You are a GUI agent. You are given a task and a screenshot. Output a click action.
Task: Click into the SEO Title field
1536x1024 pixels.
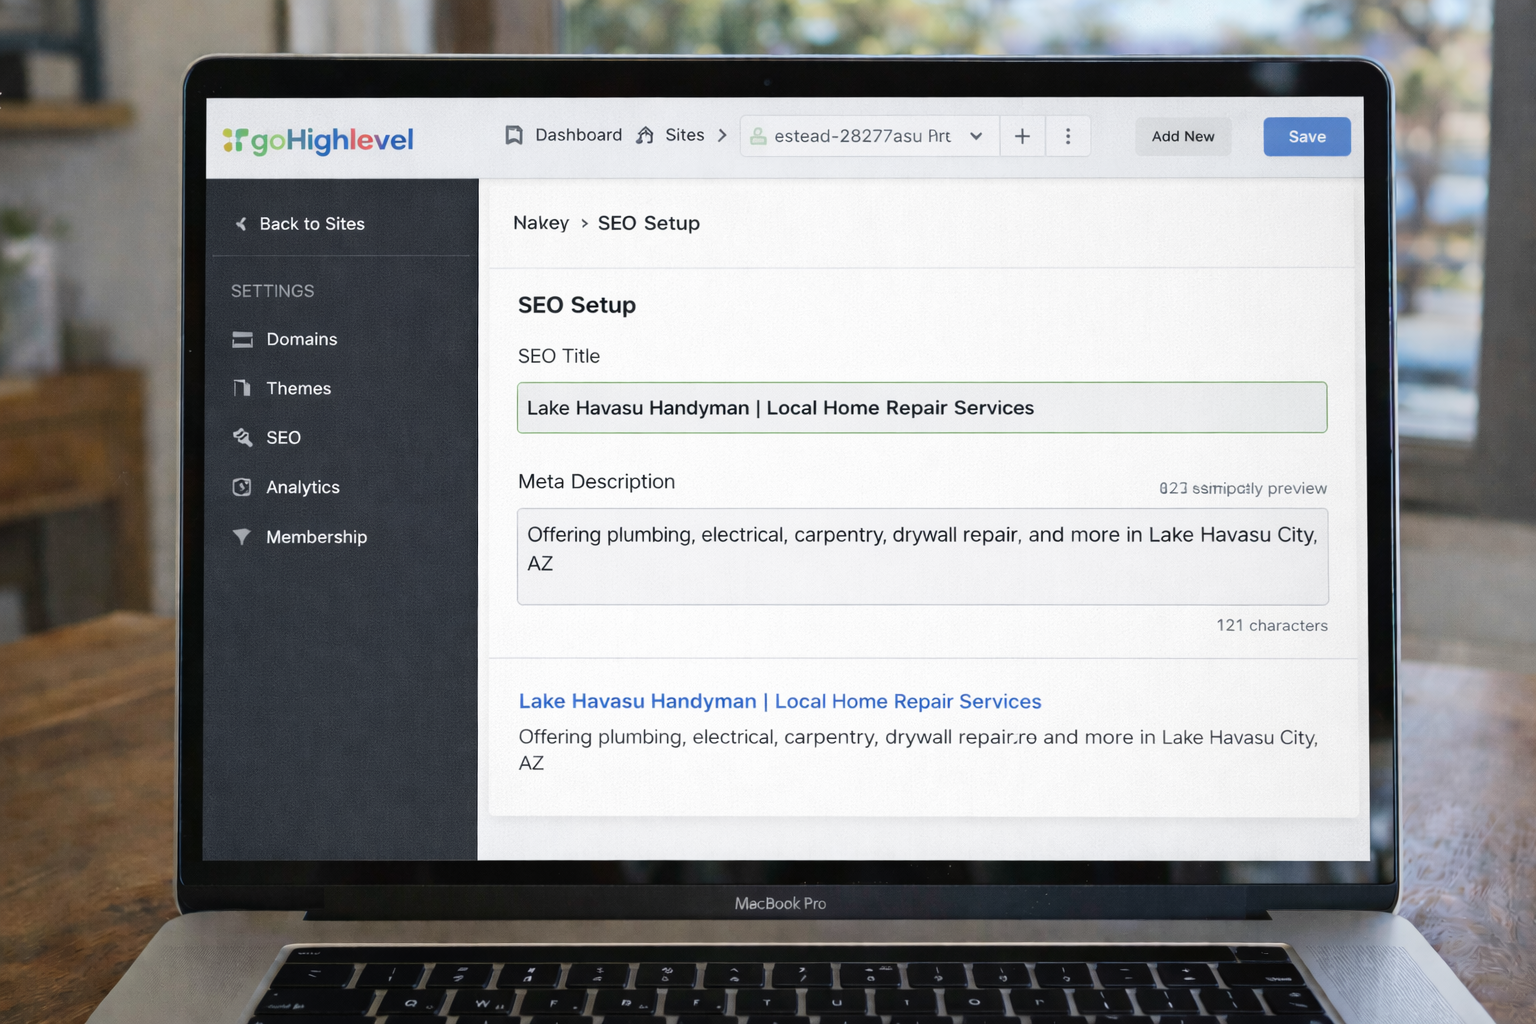(x=921, y=408)
